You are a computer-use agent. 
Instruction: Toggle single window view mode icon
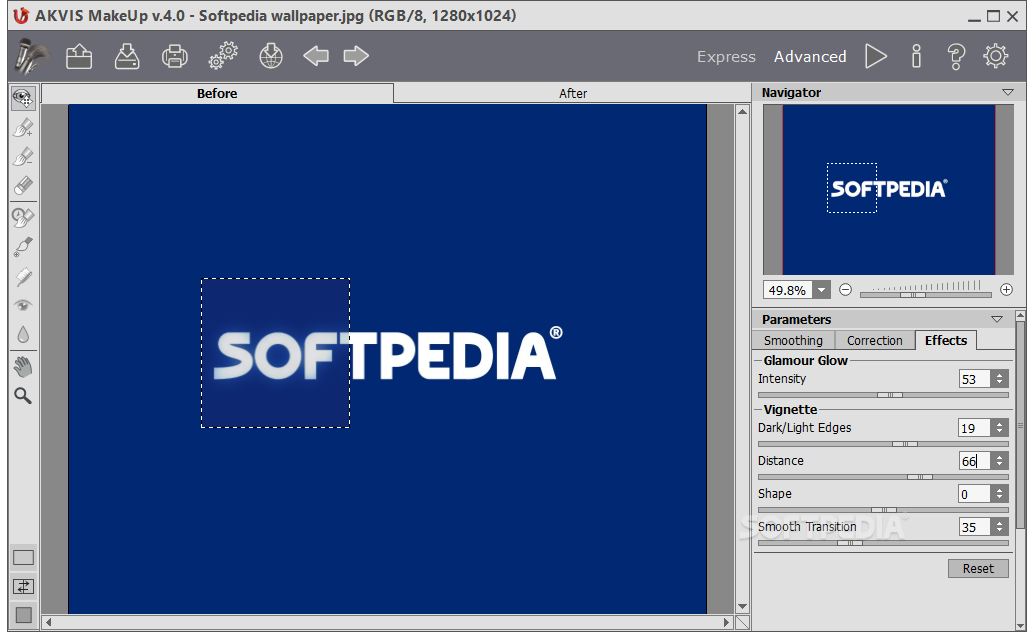tap(24, 558)
